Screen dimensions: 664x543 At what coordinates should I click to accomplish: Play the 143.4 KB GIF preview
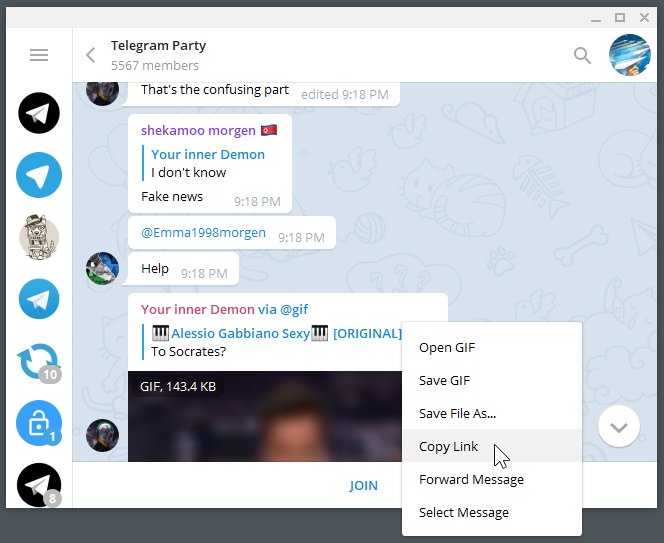pos(265,416)
